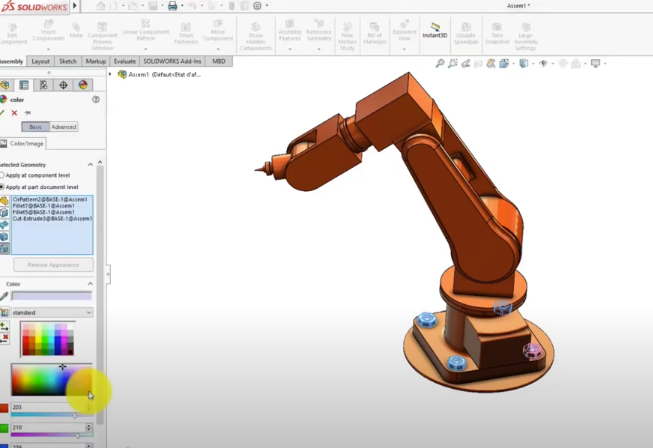Viewport: 653px width, 448px height.
Task: Click the Instant3D tool in the ribbon
Action: pyautogui.click(x=435, y=30)
